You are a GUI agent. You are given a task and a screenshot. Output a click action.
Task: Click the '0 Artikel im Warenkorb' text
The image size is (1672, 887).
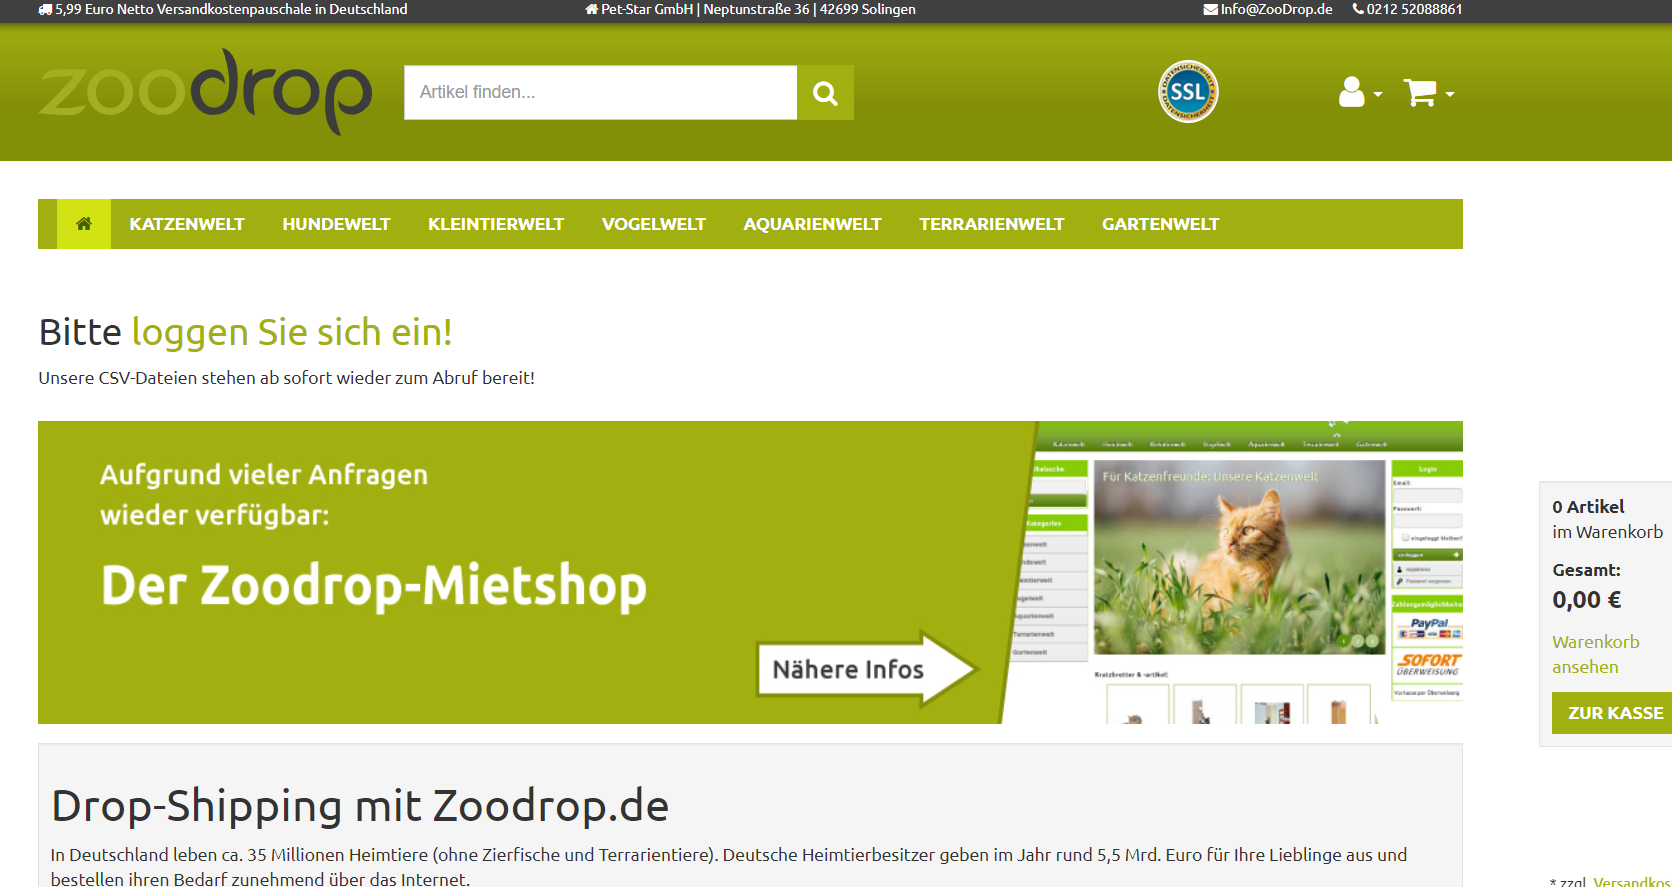(x=1607, y=519)
